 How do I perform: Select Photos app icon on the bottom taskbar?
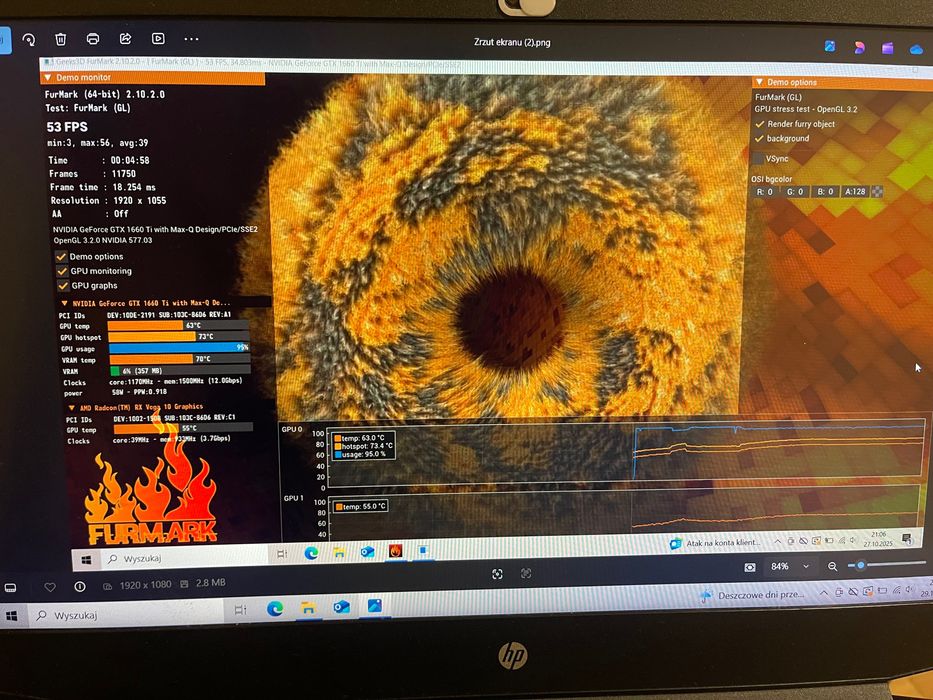coord(375,605)
